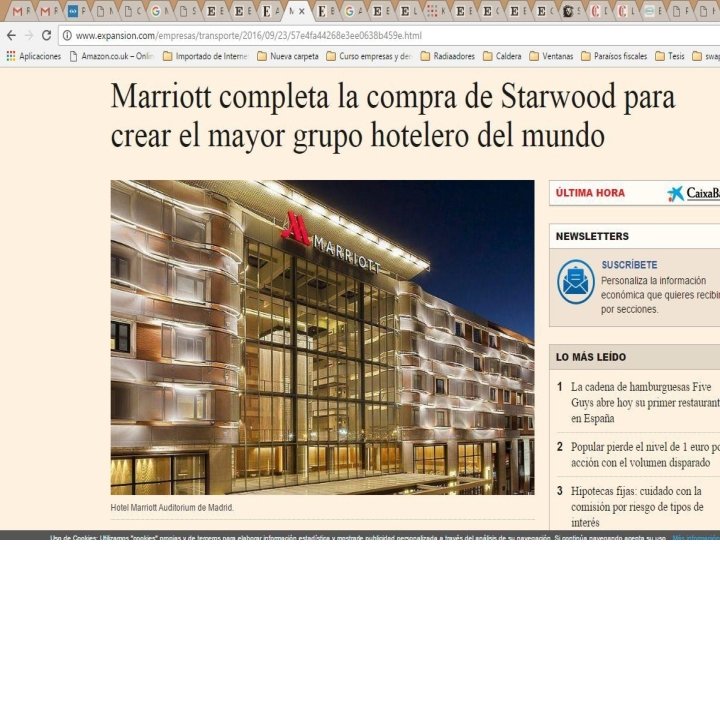The image size is (720, 720).
Task: Open the Ventanas bookmark folder
Action: [x=551, y=56]
